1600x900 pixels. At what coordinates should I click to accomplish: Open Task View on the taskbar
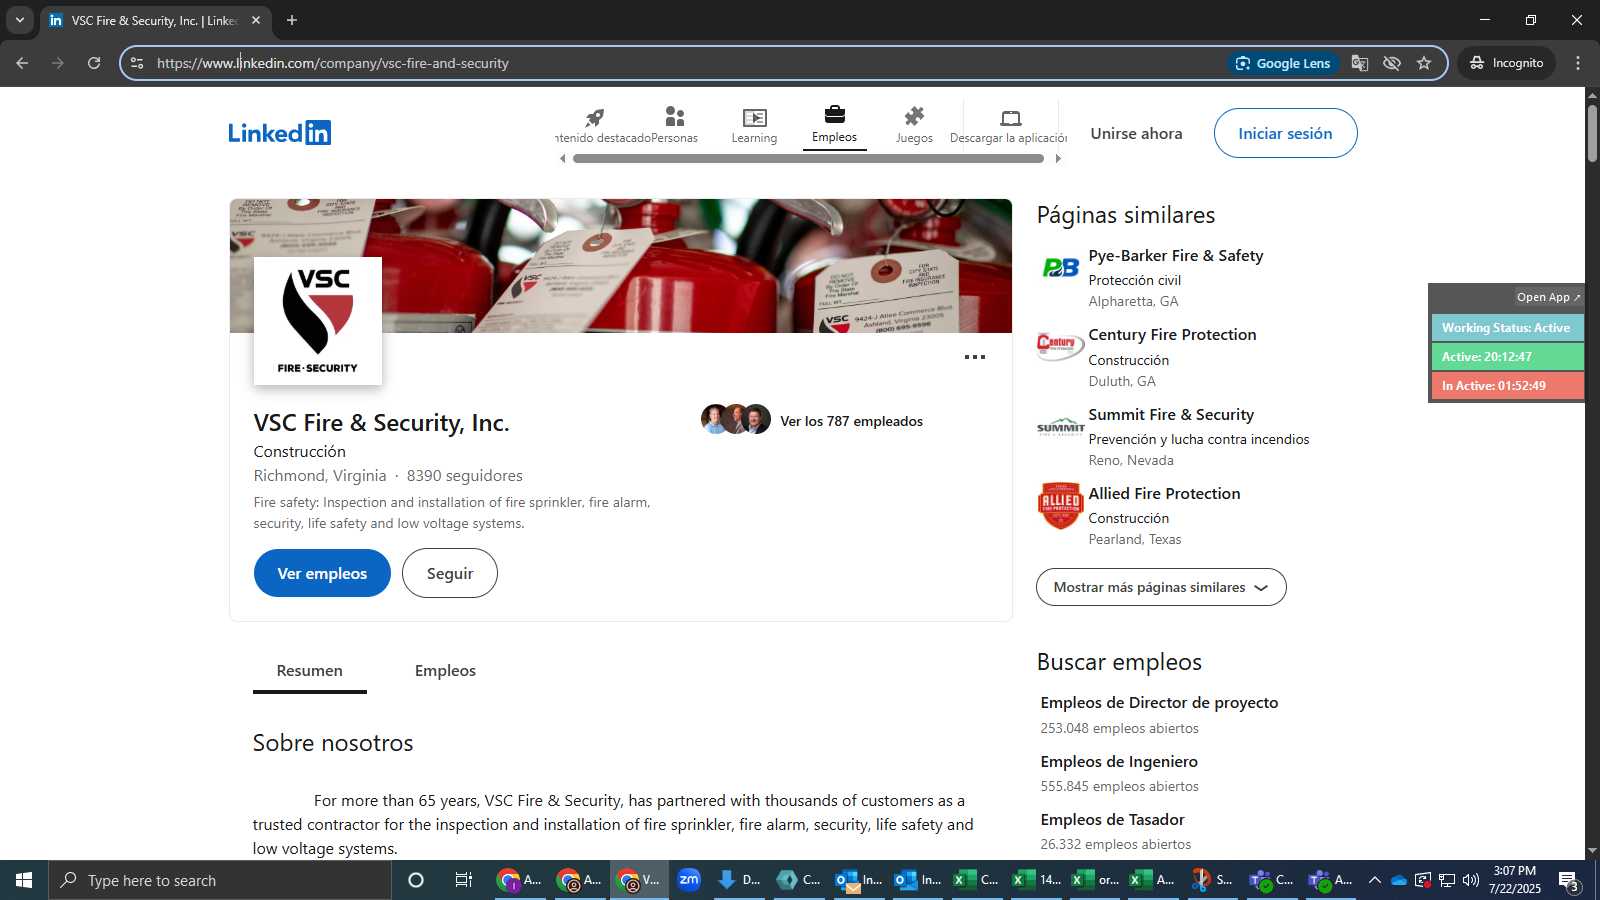click(x=464, y=880)
